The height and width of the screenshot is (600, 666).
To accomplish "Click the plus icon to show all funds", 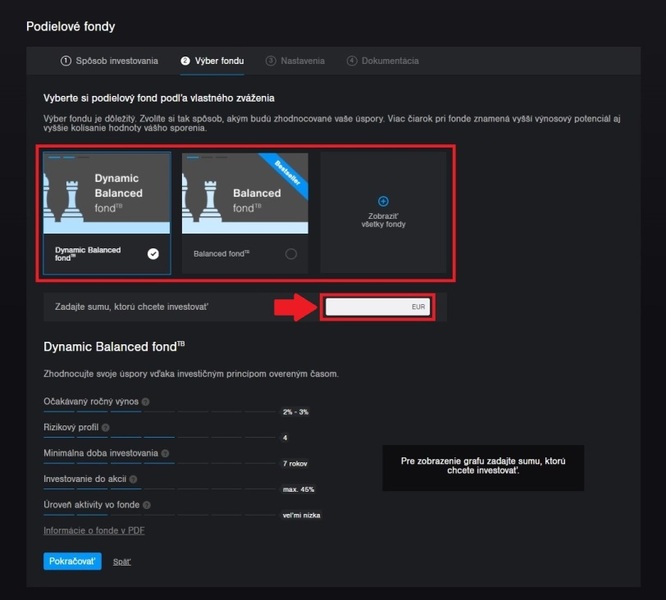I will click(x=383, y=201).
